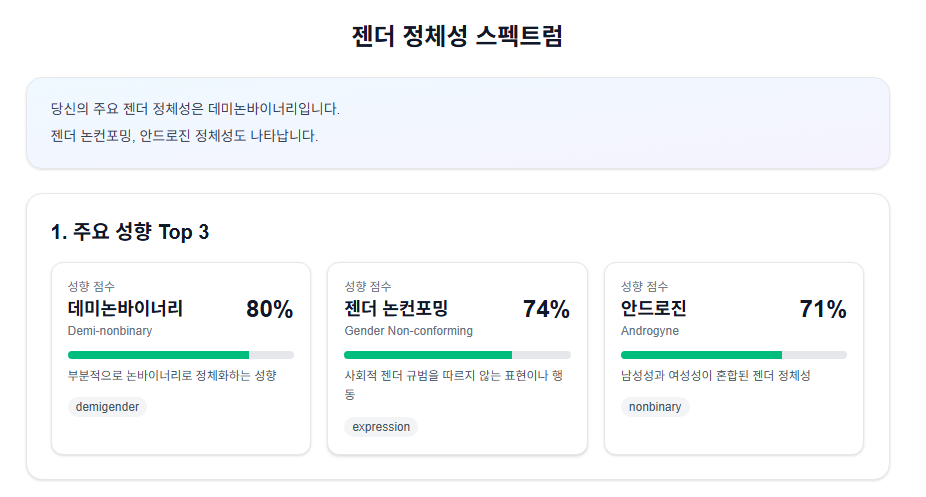Viewport: 926px width, 497px height.
Task: Click the 젠더 정체성 스펙트럼 page heading
Action: click(458, 37)
